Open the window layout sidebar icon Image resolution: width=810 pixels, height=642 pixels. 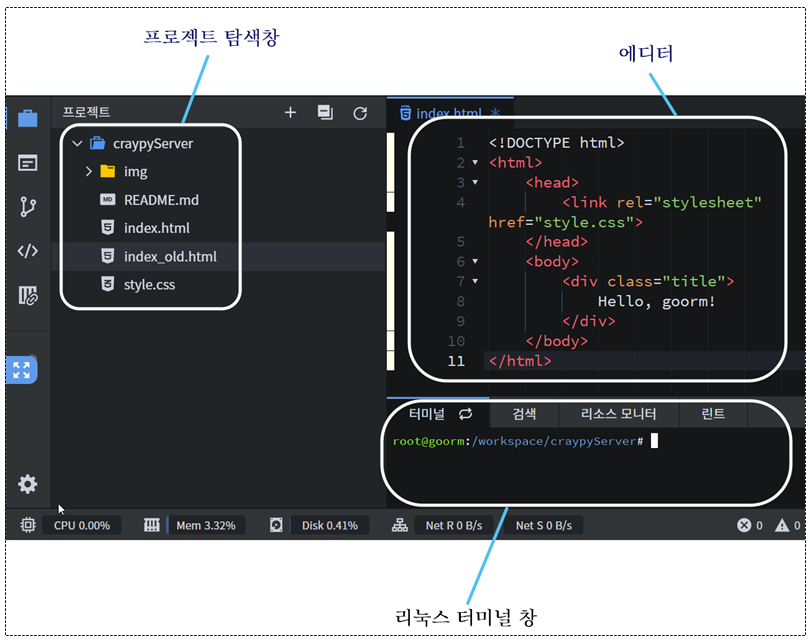point(27,163)
